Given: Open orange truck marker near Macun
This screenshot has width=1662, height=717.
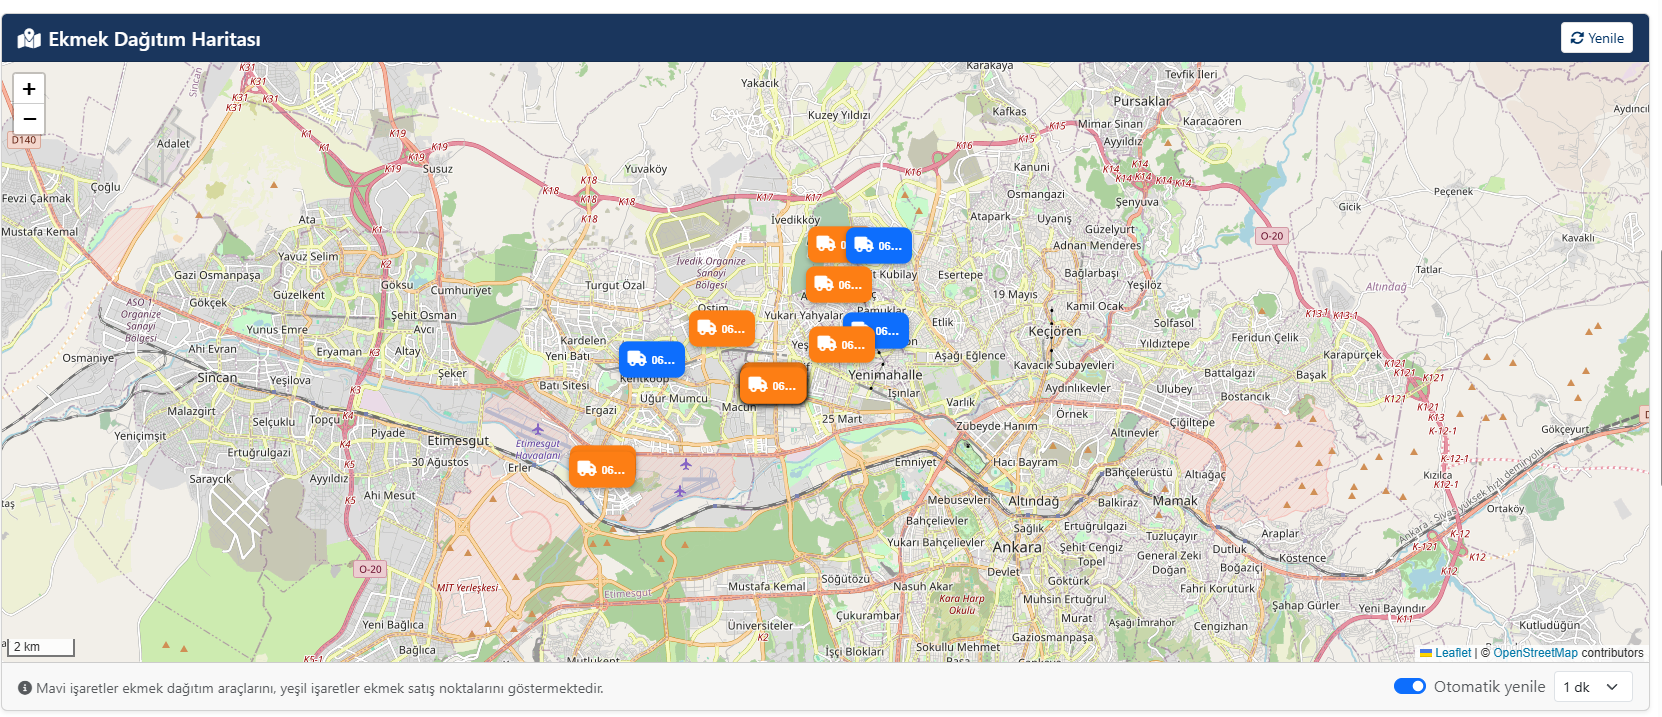Looking at the screenshot, I should pyautogui.click(x=773, y=385).
